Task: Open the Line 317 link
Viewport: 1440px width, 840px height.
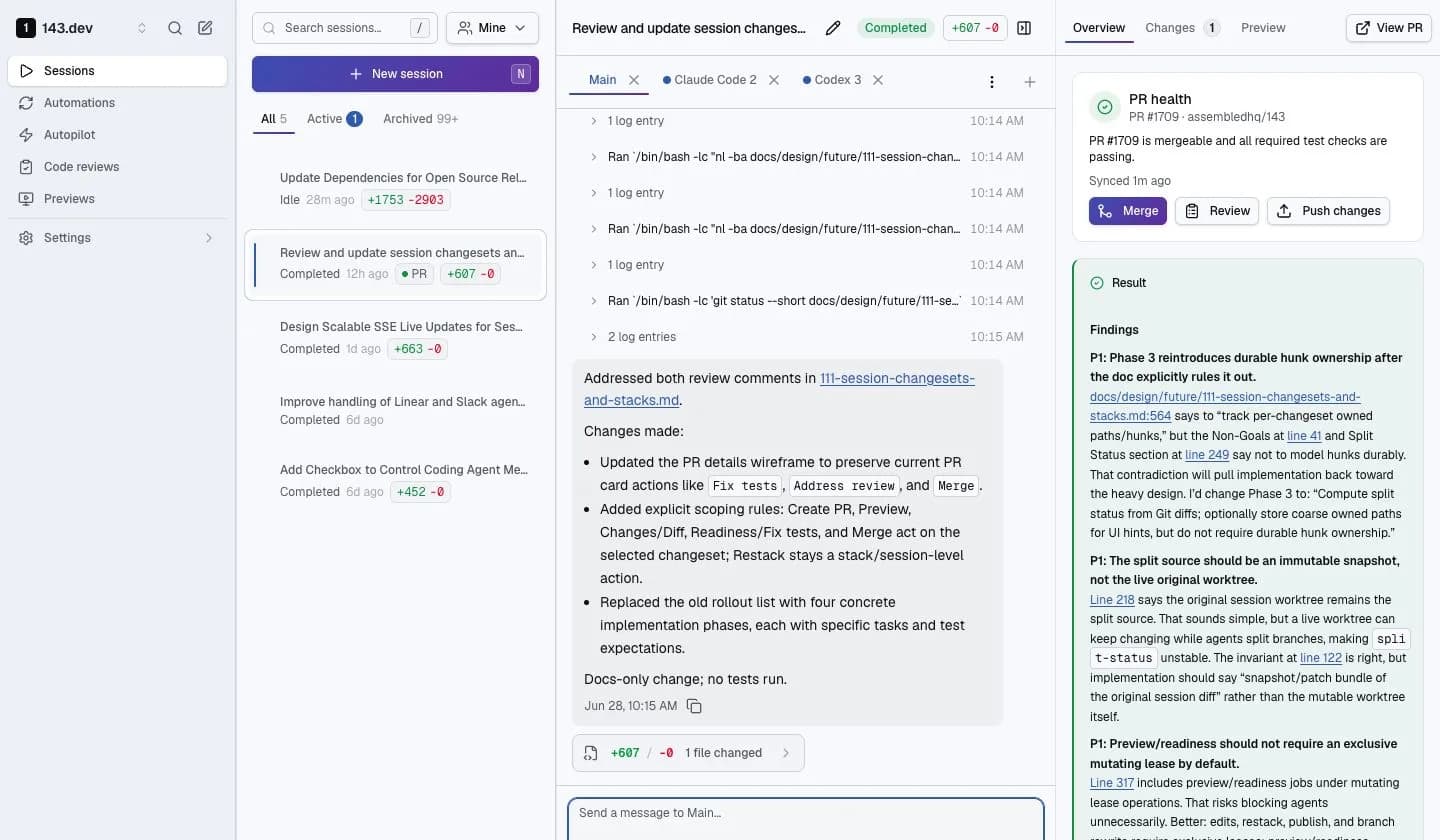Action: pyautogui.click(x=1112, y=783)
